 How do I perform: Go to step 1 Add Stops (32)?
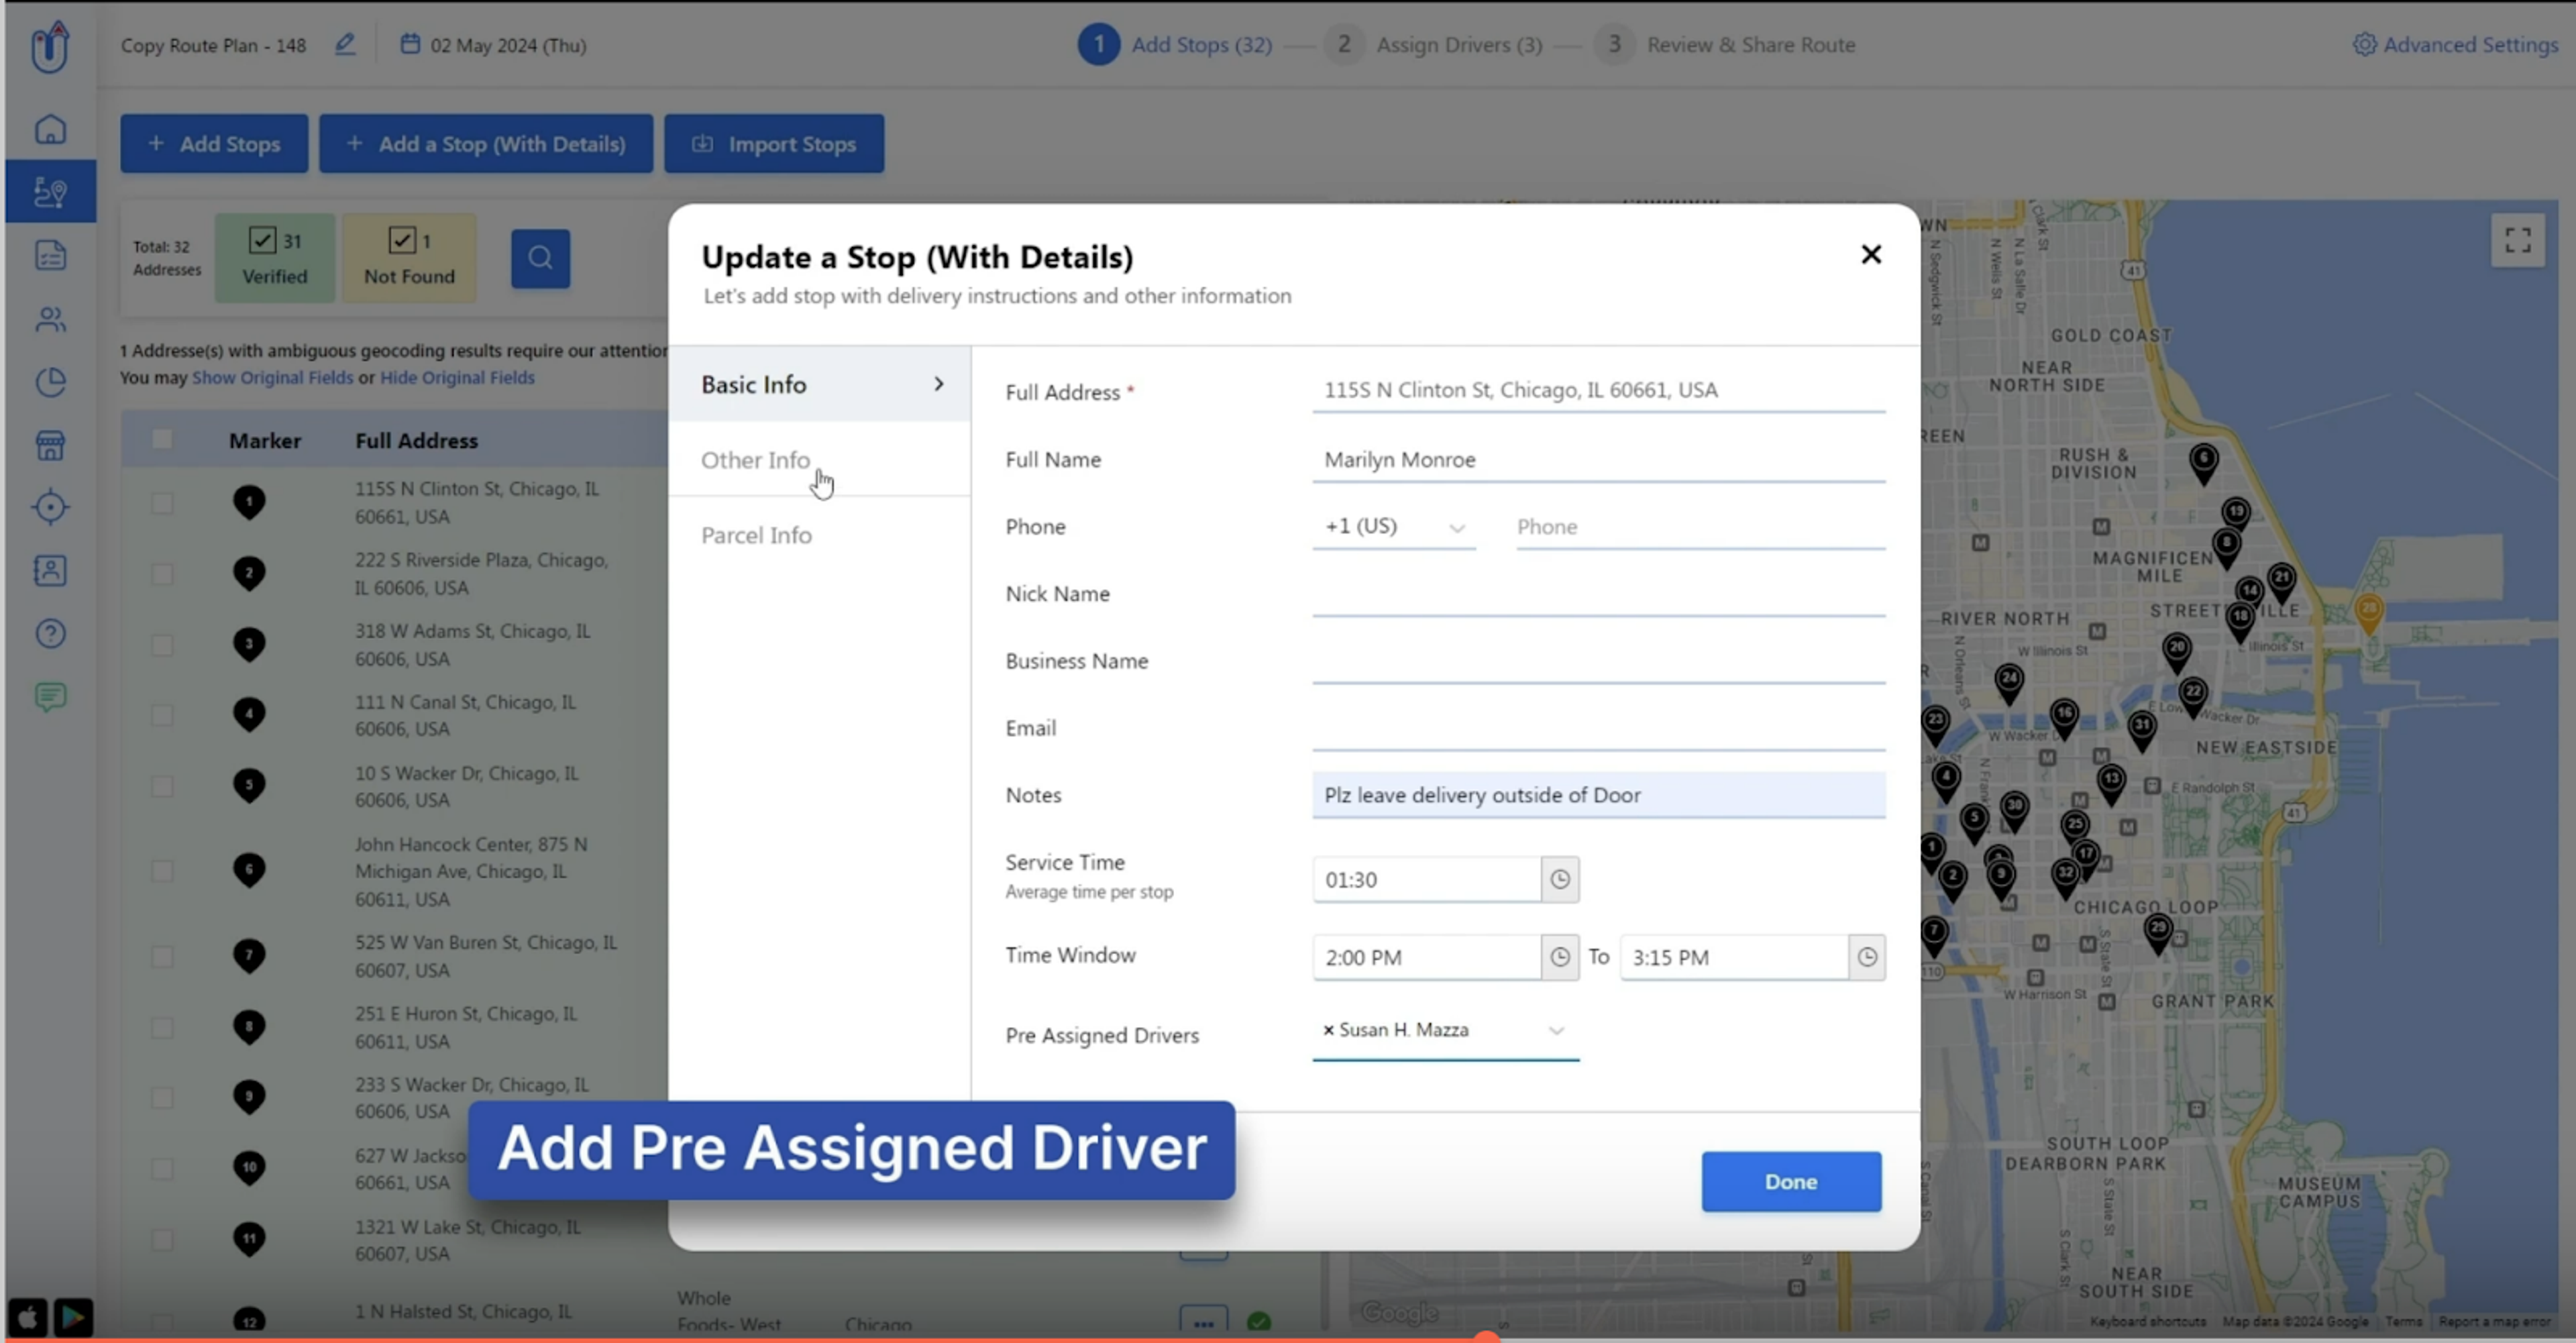1176,45
